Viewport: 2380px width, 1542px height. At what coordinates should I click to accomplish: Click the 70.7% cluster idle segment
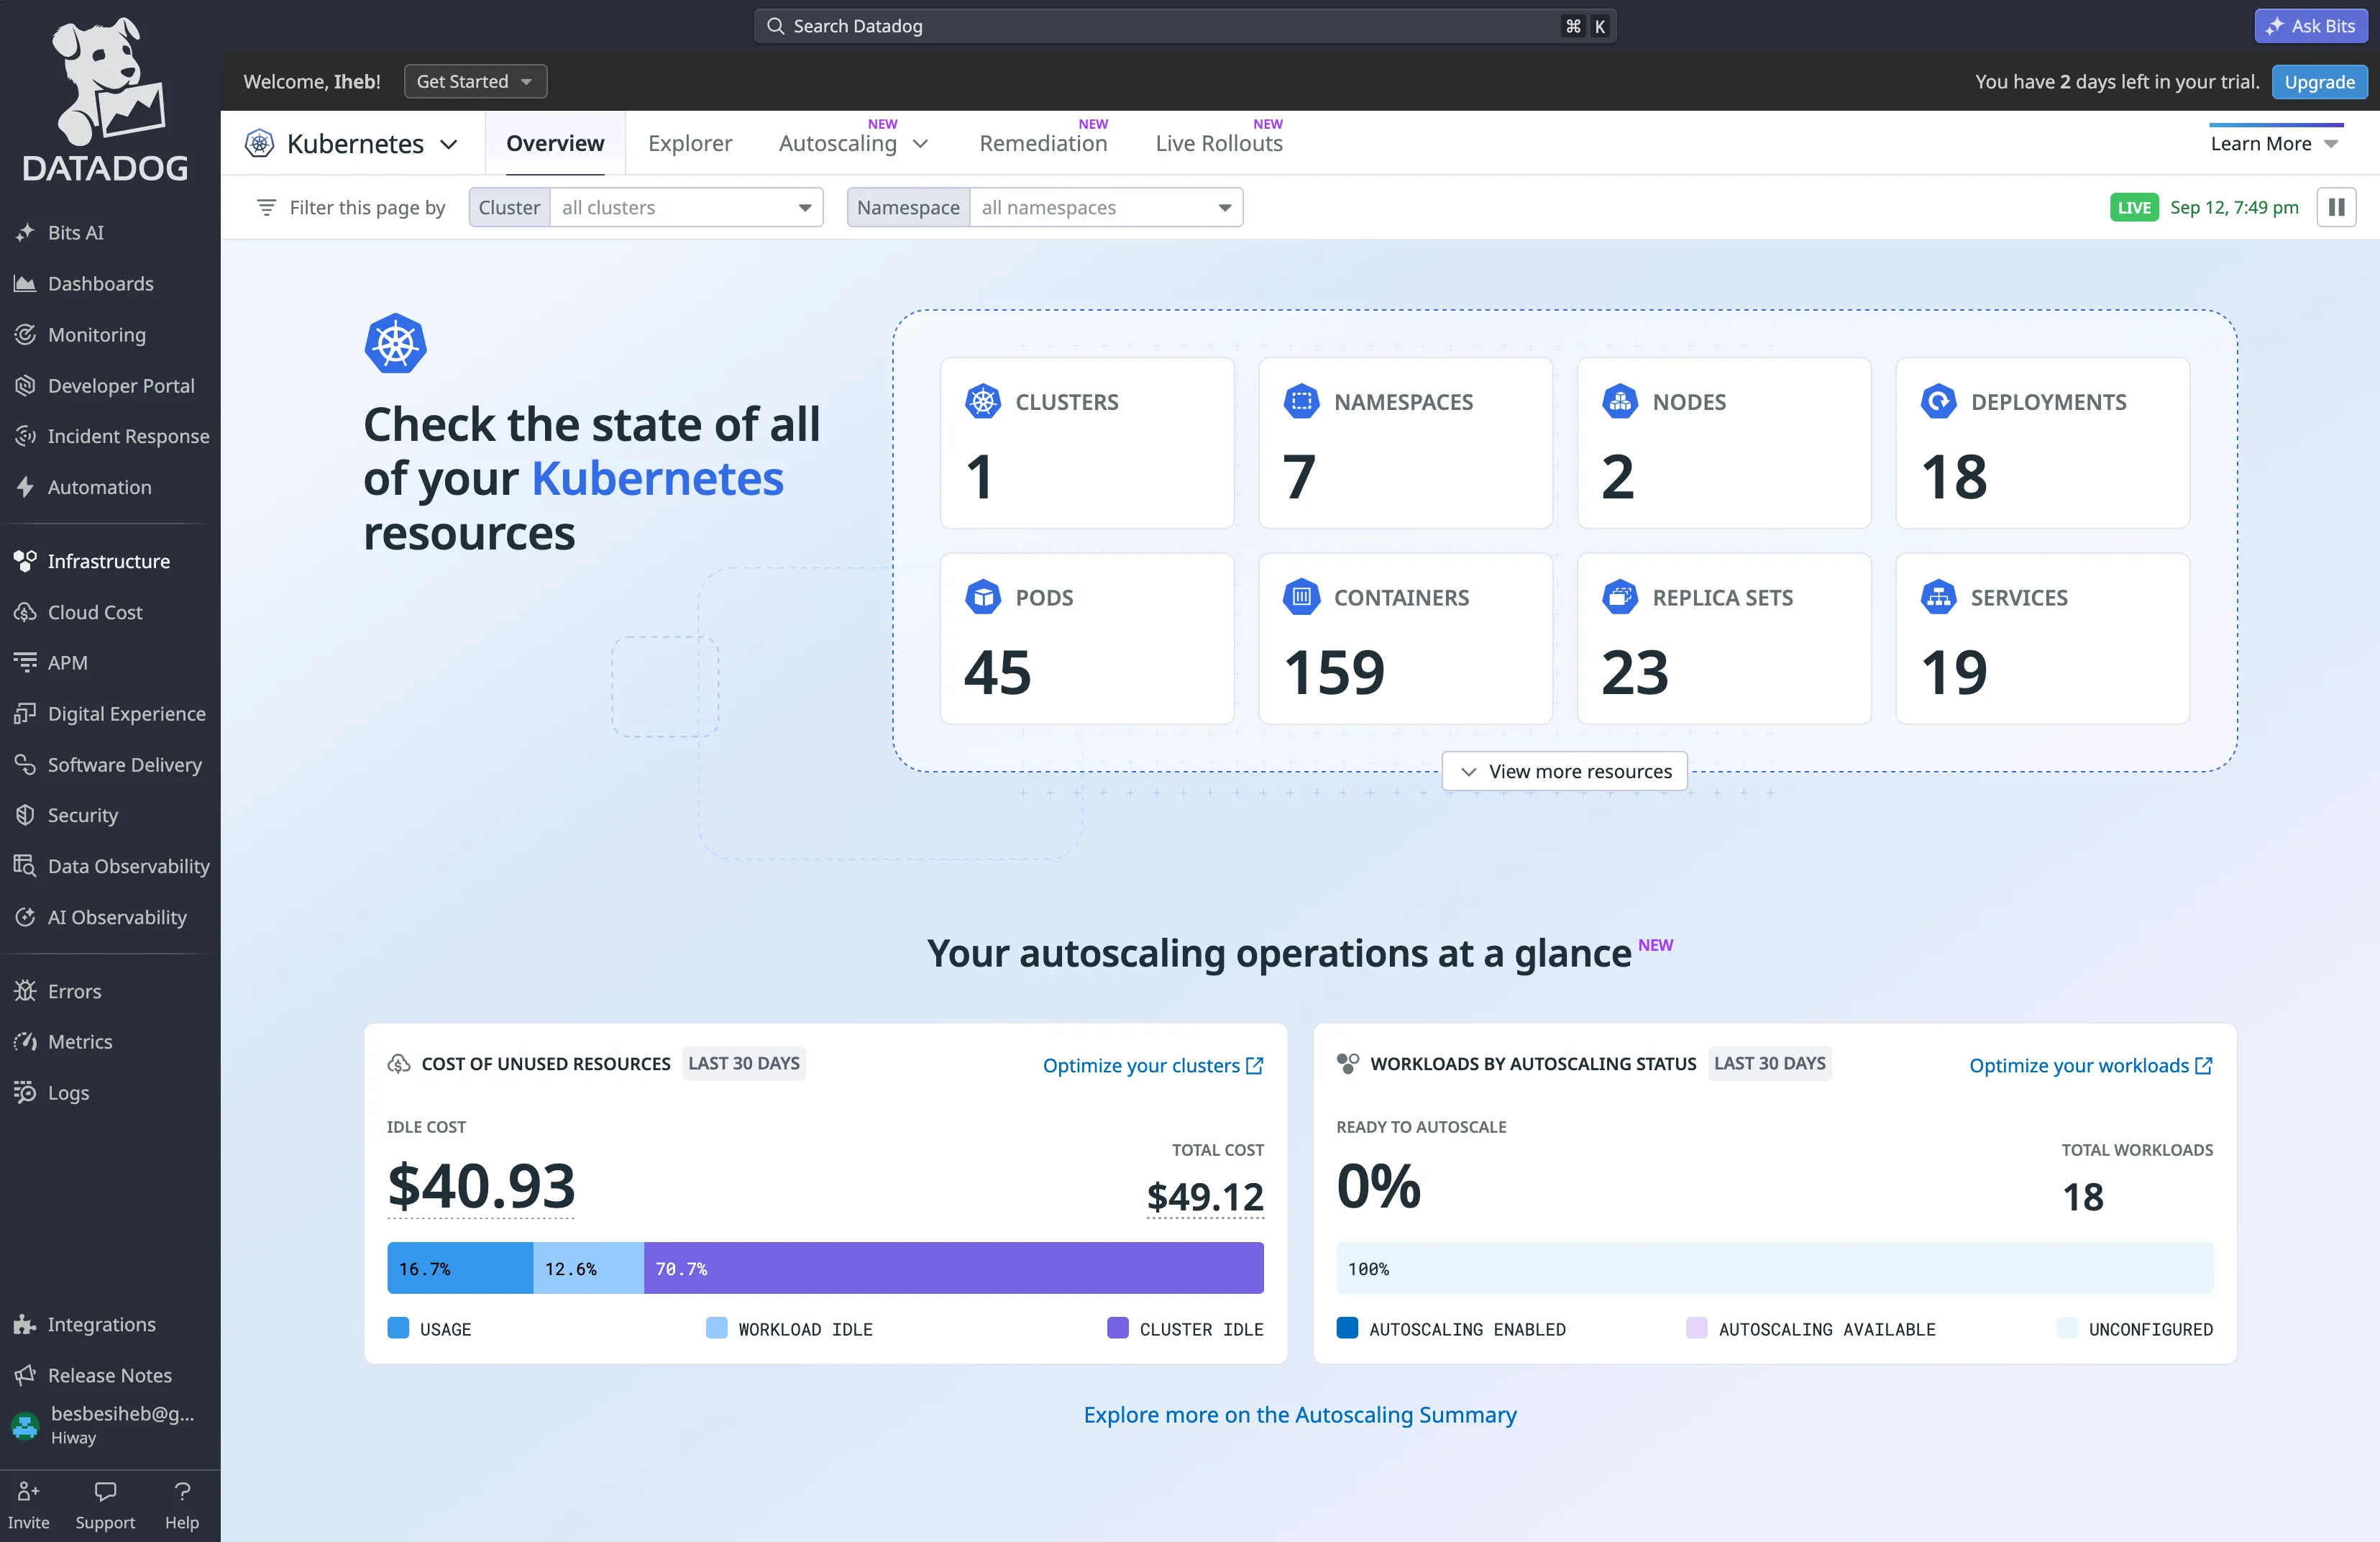(954, 1268)
